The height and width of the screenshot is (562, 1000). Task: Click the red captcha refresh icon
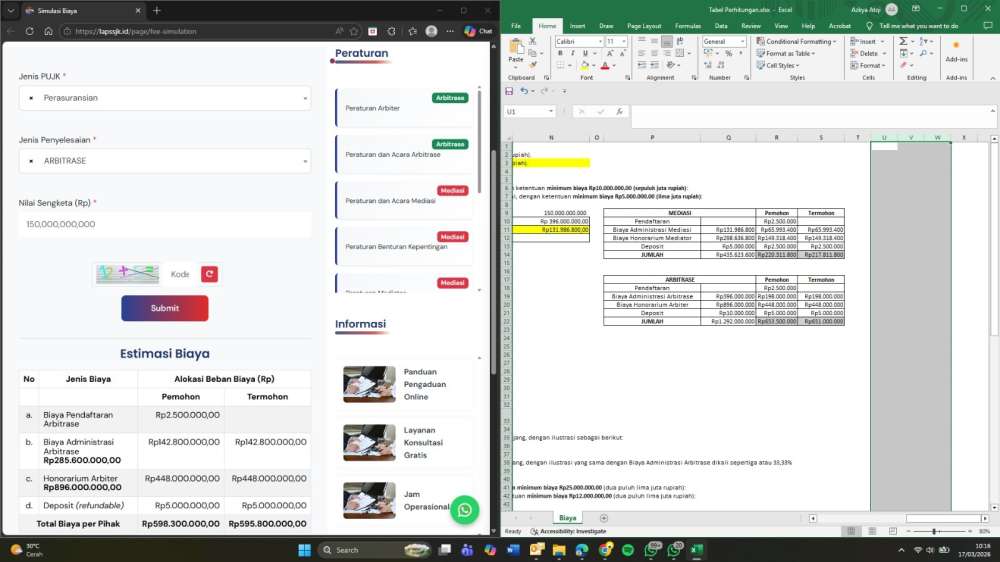tap(209, 274)
